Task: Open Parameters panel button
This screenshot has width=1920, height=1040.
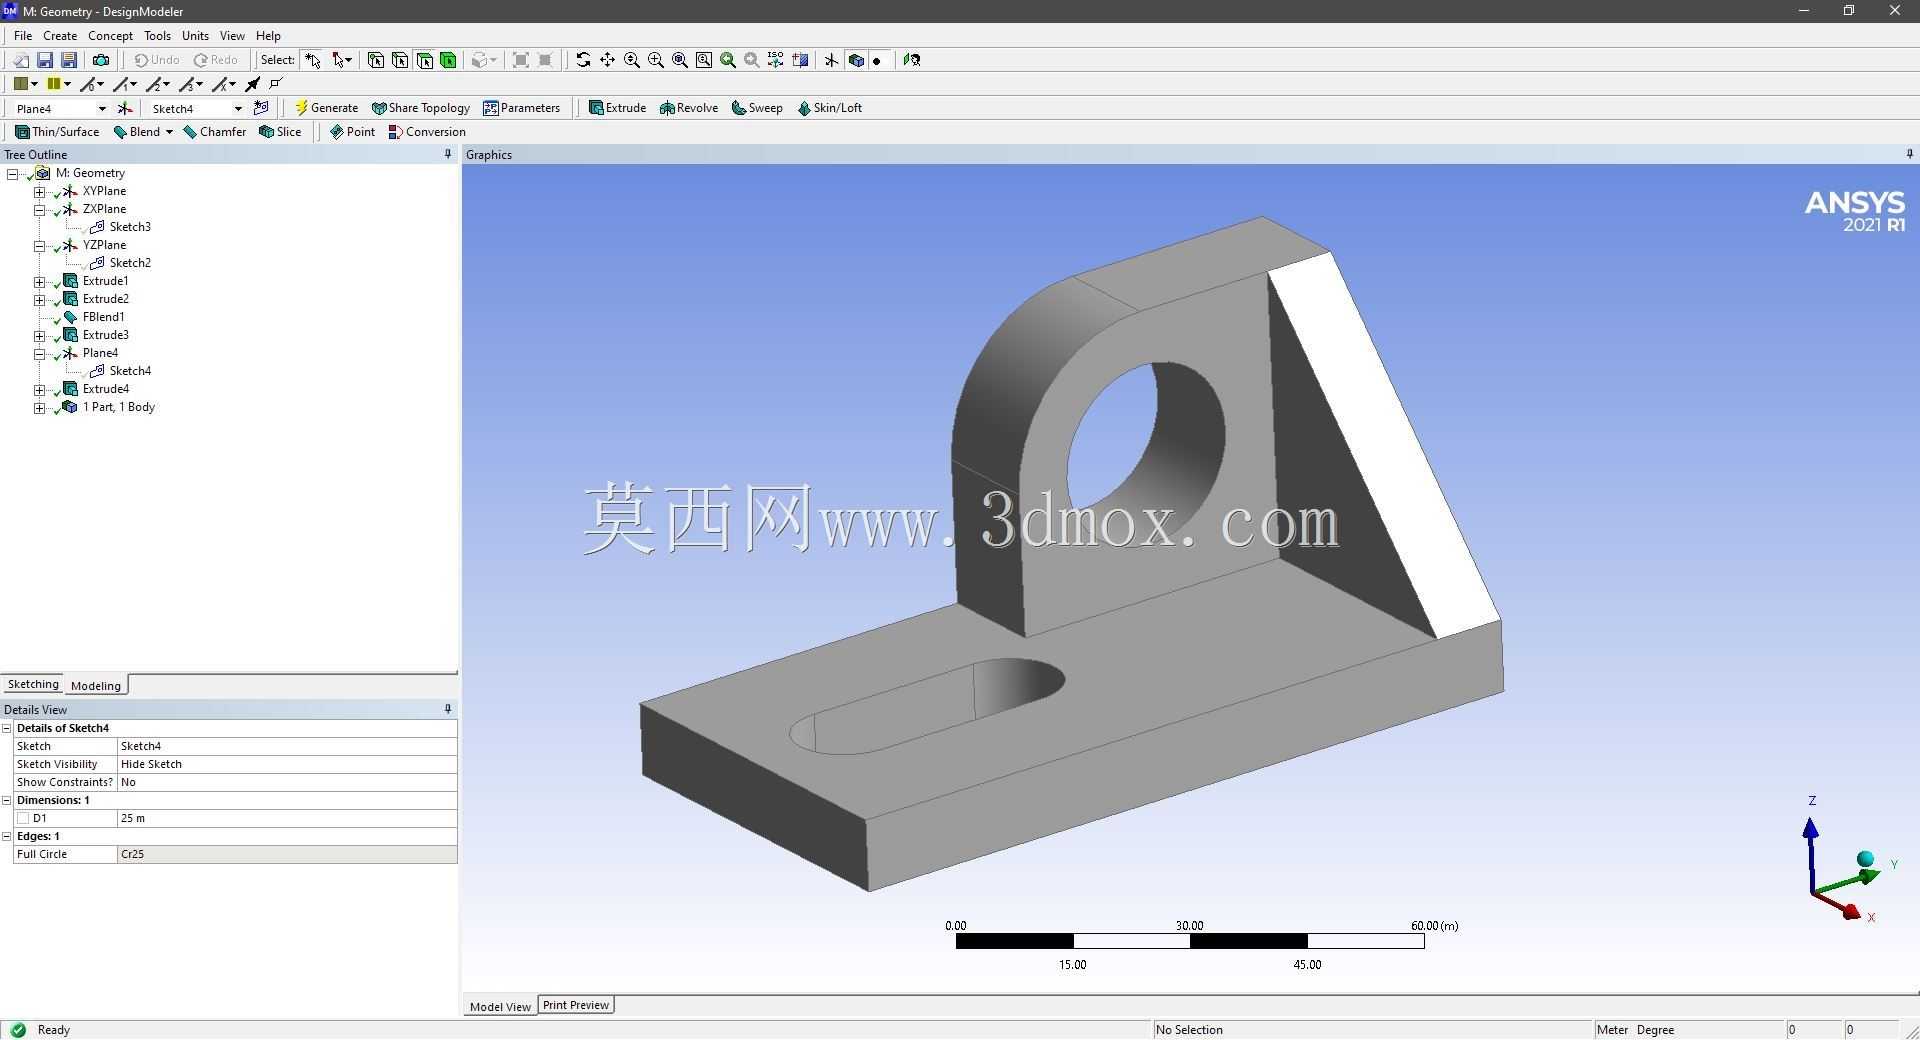Action: 522,108
